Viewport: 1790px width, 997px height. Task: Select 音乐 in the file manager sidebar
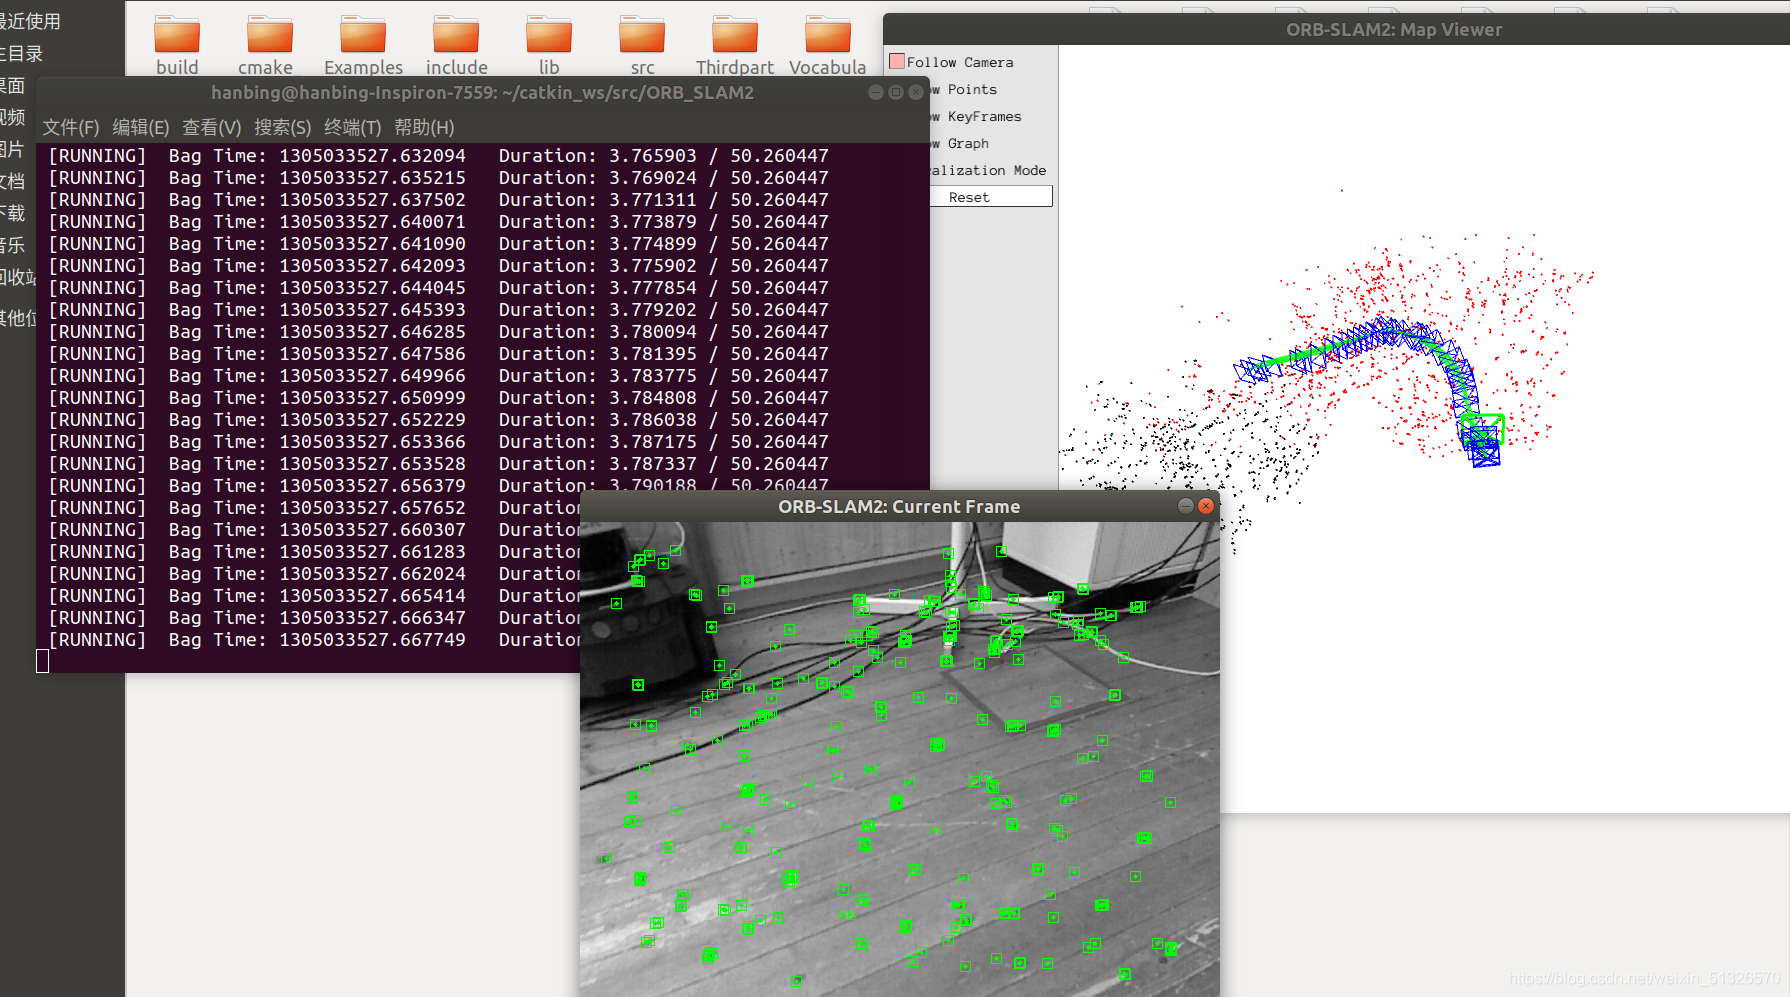click(13, 245)
